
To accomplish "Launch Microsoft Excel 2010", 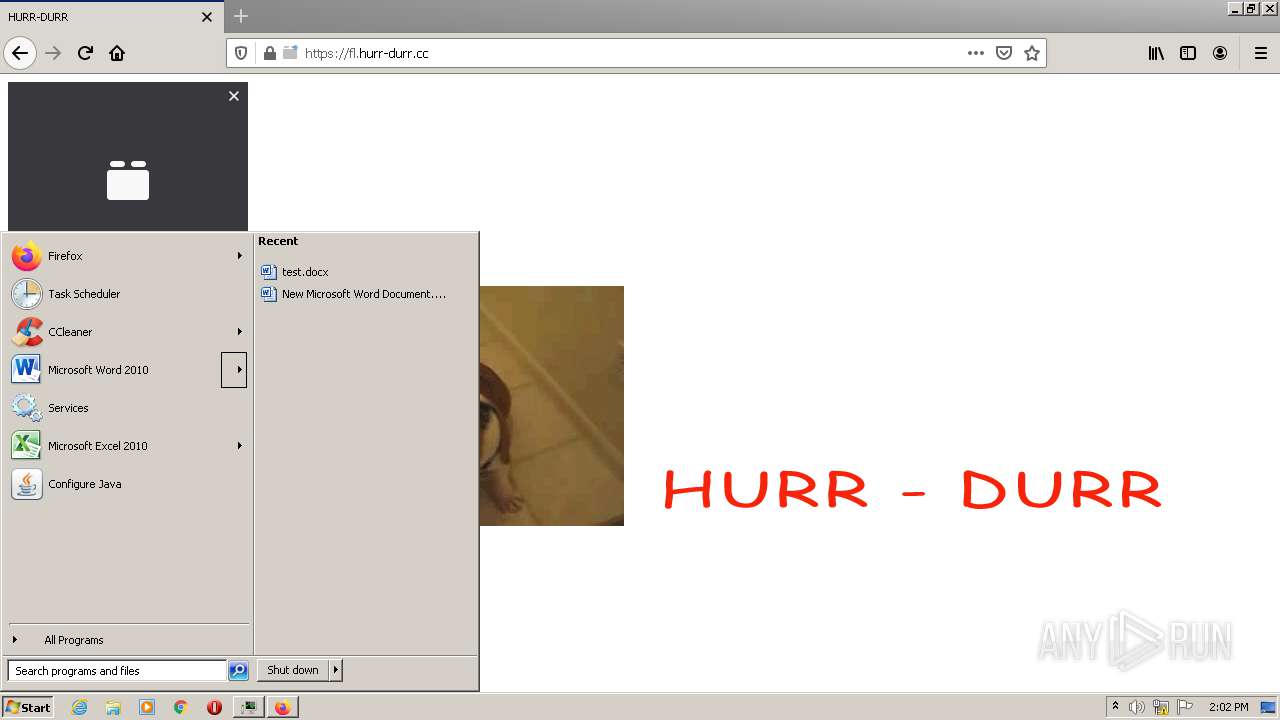I will coord(116,446).
